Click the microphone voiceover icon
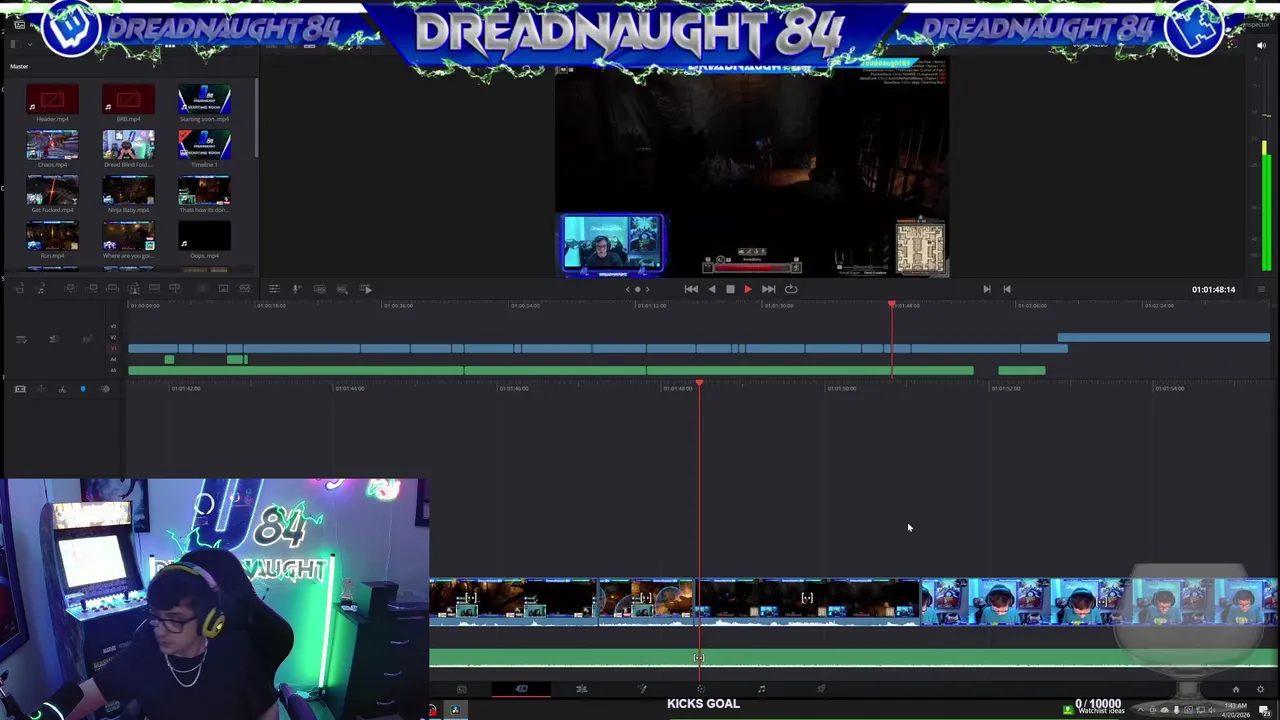1280x720 pixels. tap(297, 289)
